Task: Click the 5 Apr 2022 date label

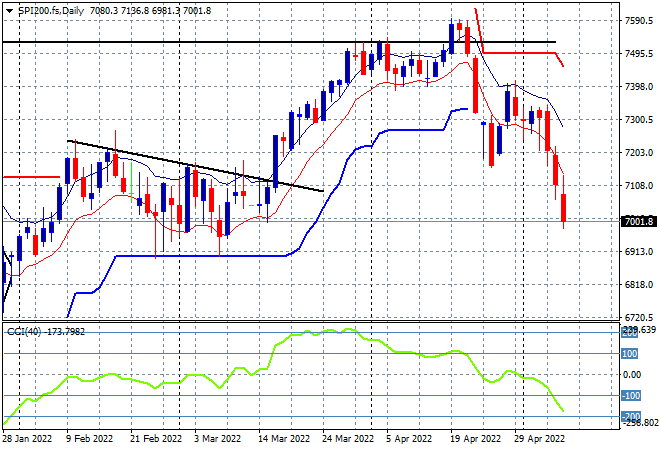Action: click(x=409, y=439)
